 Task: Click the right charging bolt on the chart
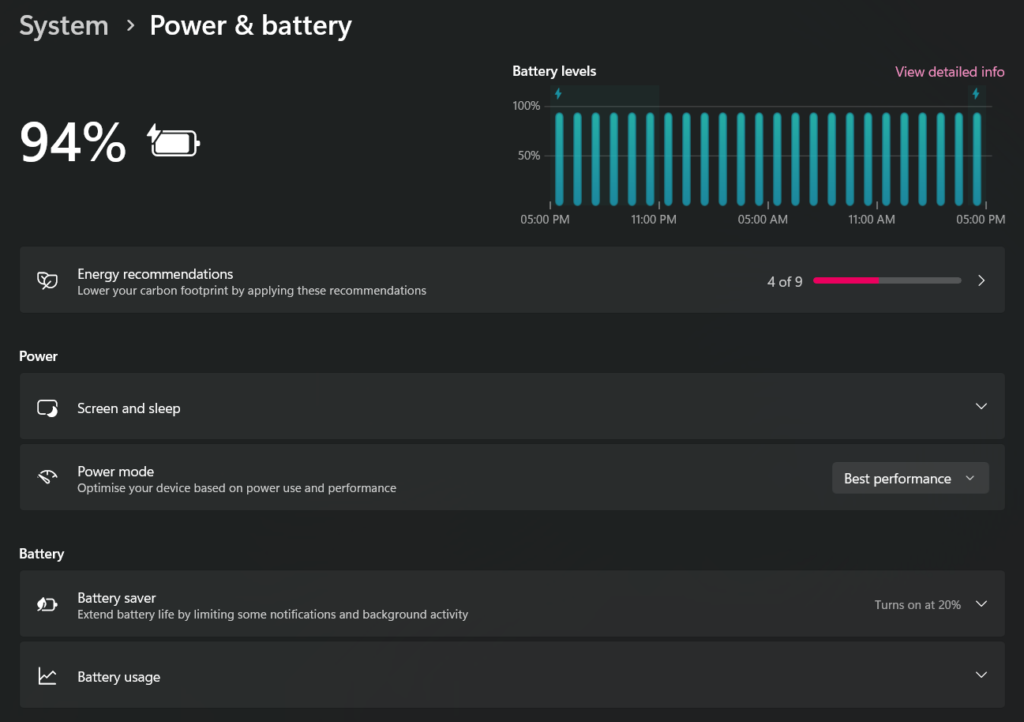(976, 94)
